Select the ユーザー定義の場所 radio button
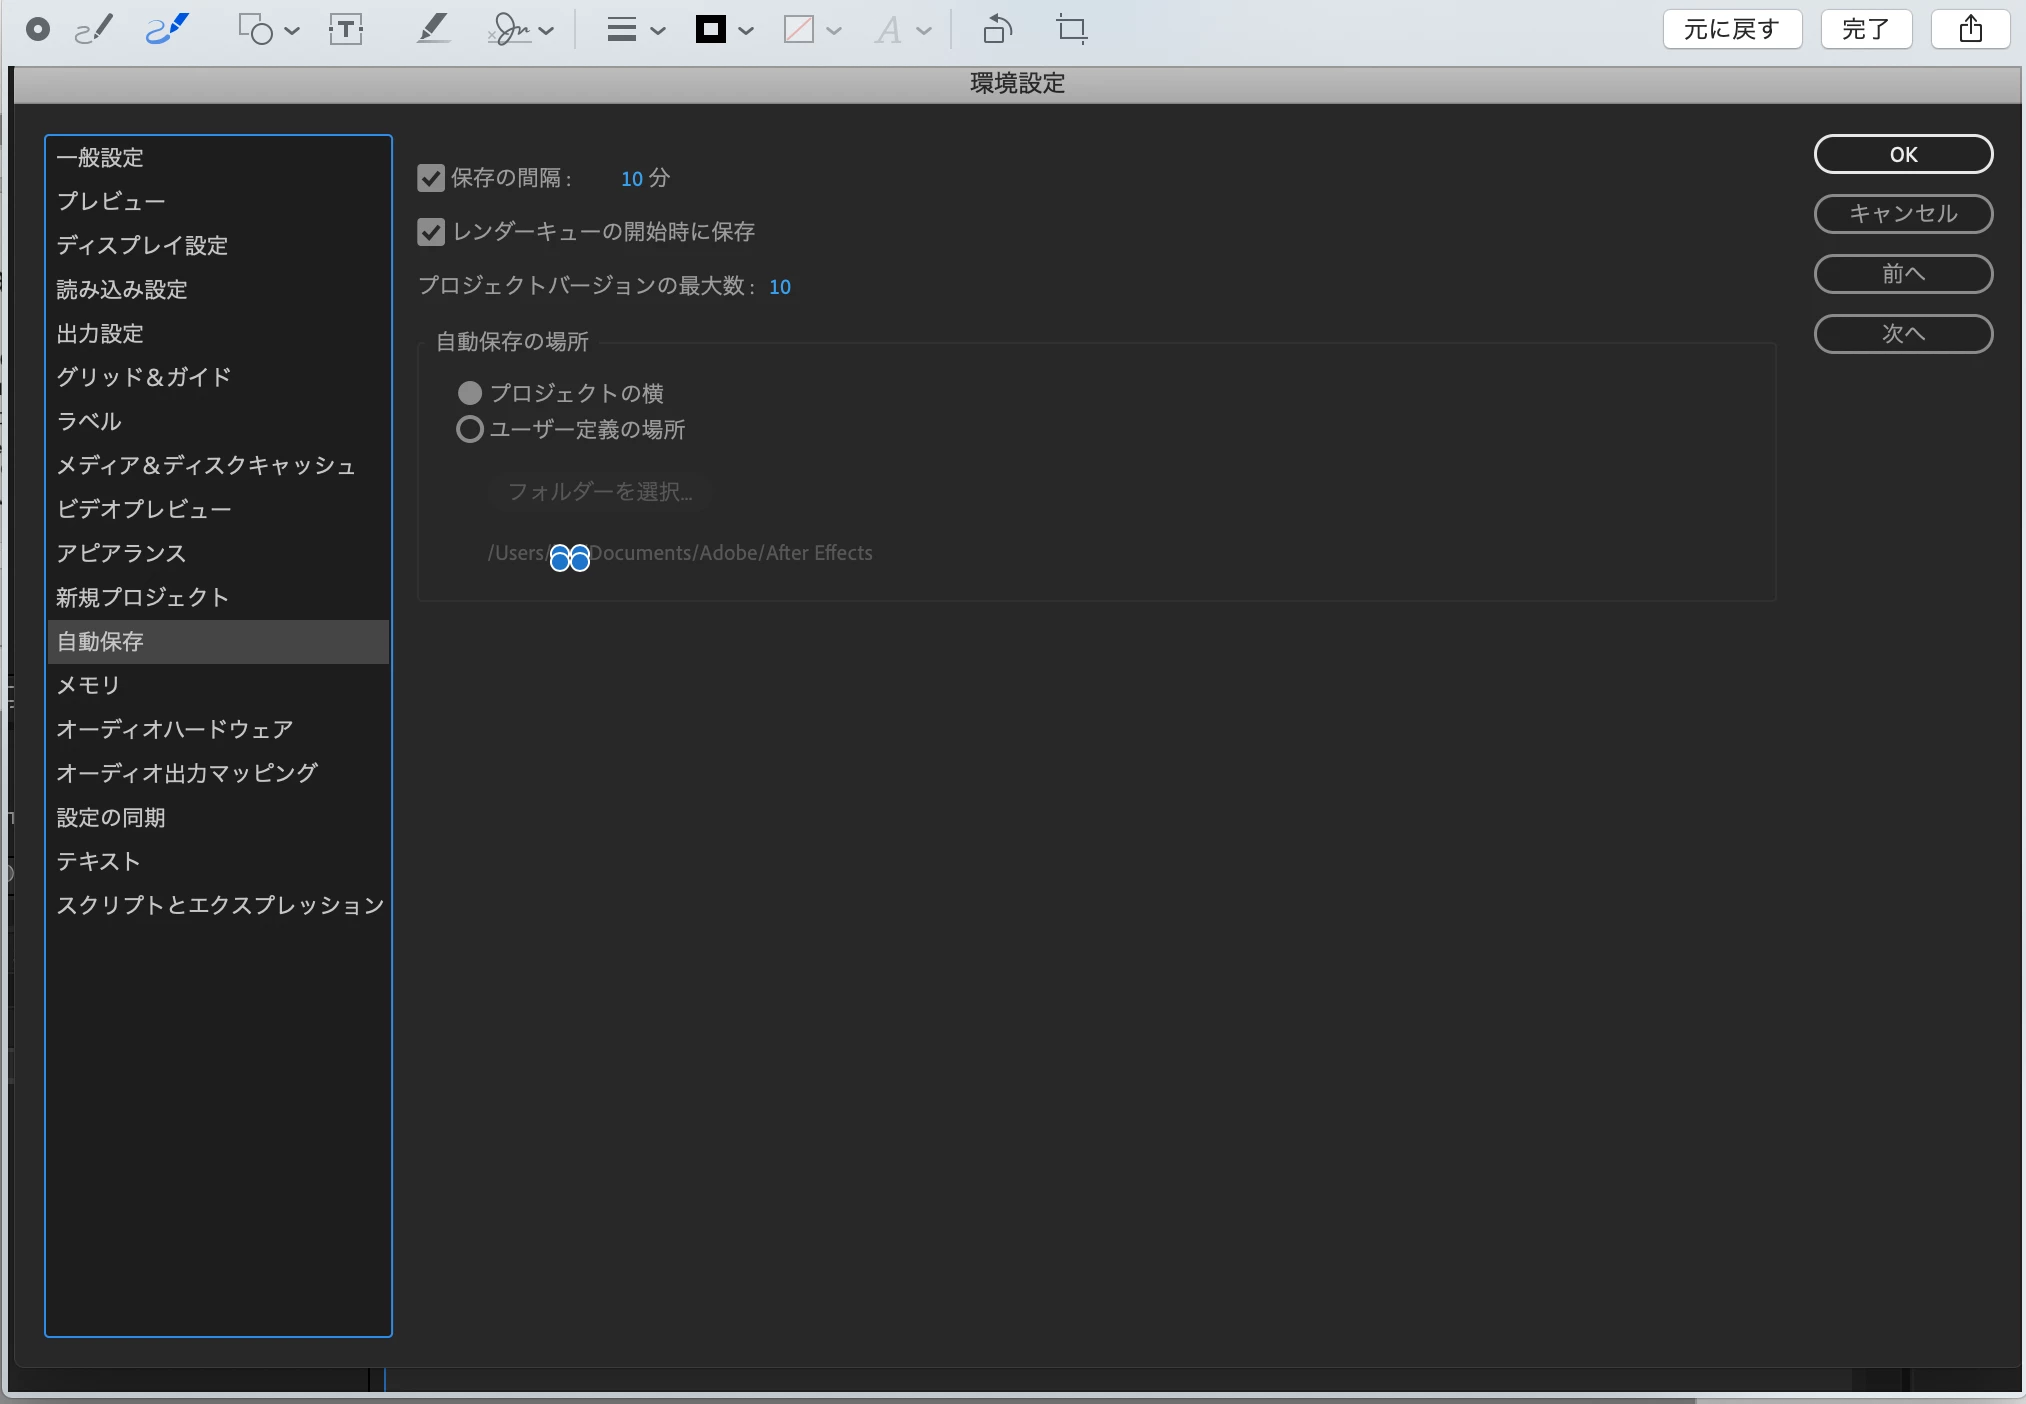2026x1404 pixels. tap(469, 430)
